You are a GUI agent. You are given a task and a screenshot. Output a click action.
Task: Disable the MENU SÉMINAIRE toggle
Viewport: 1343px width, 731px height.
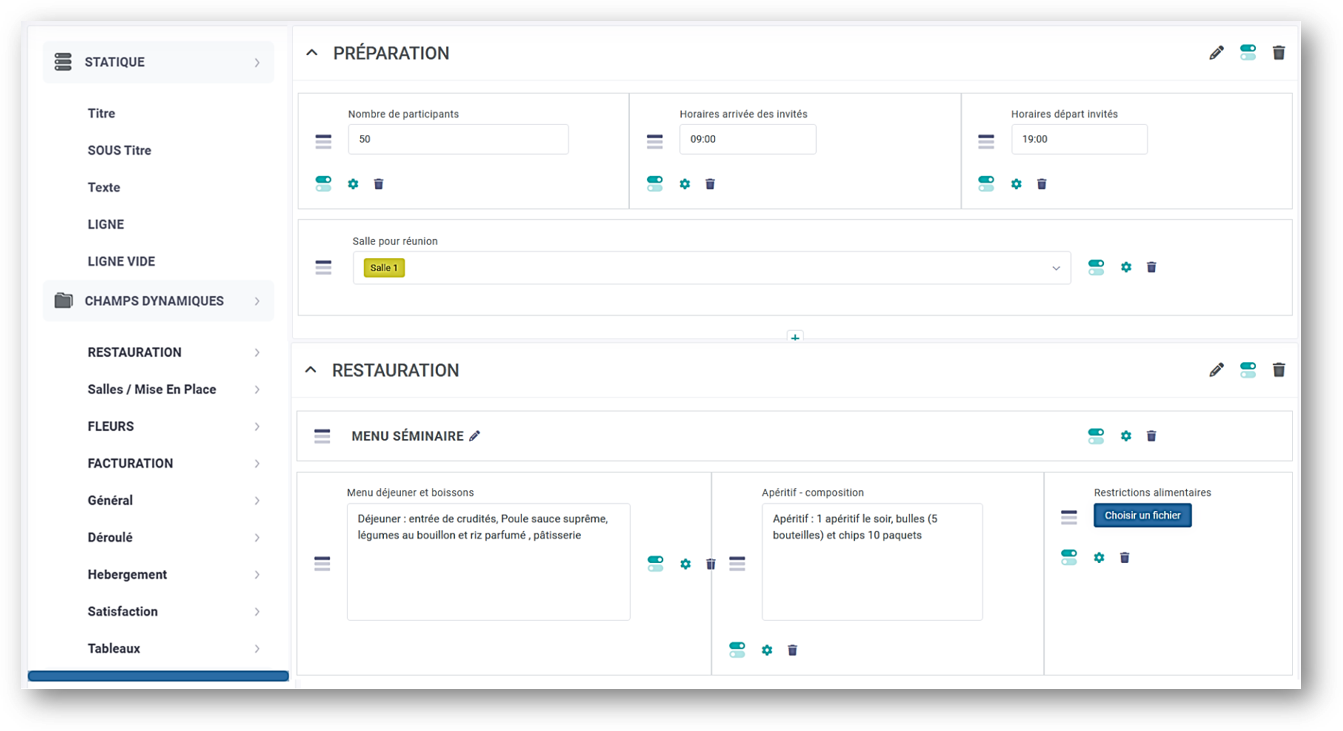coord(1096,436)
